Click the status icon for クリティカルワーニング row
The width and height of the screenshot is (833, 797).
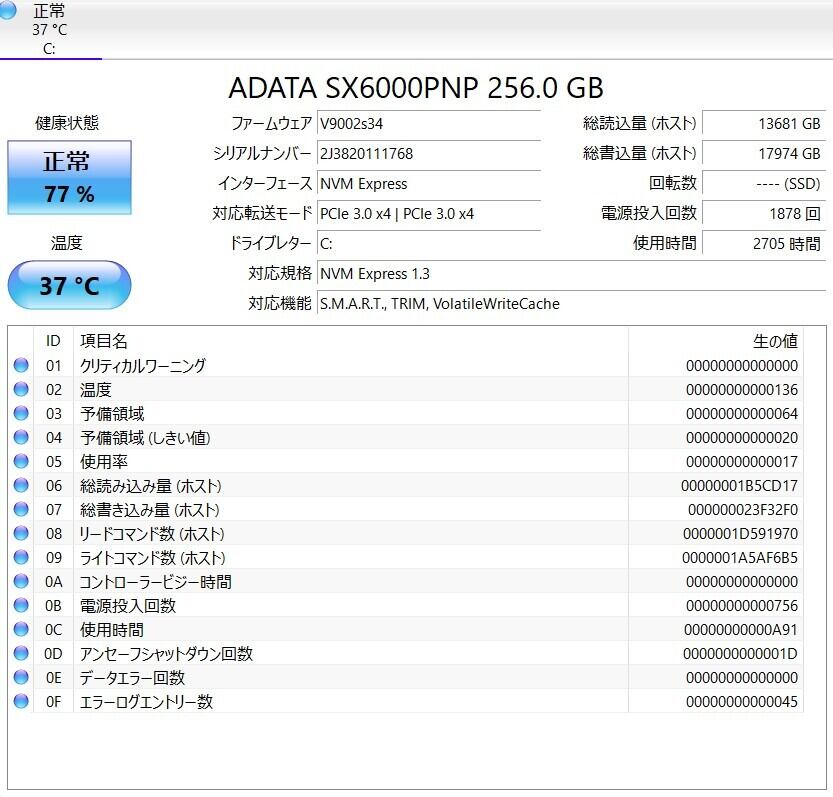[x=21, y=366]
